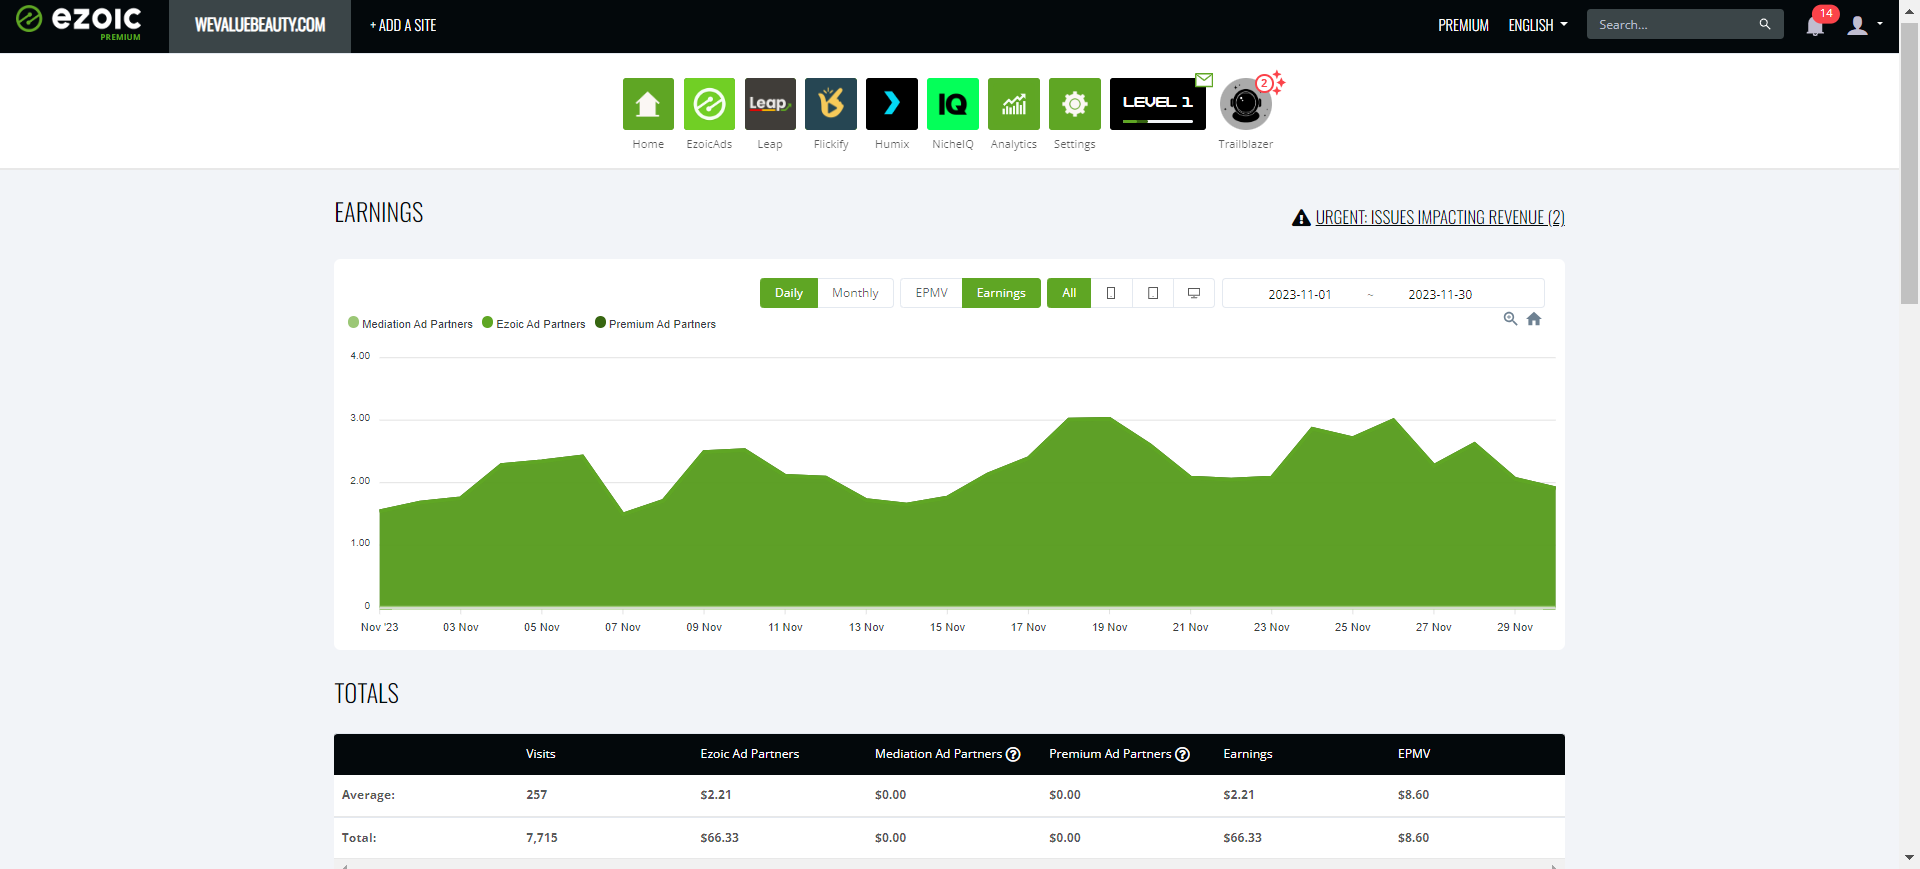Click the Earnings page heading
1920x869 pixels.
point(379,213)
